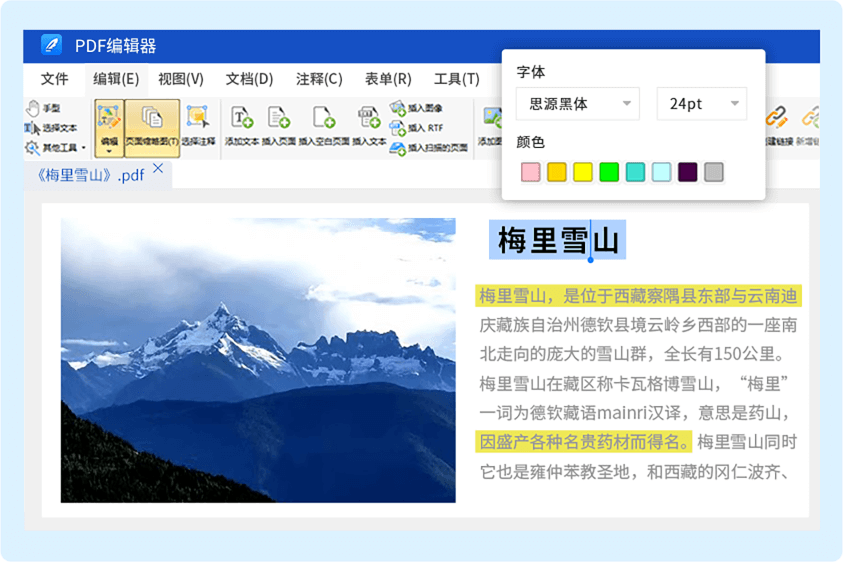Open the 注释(C) menu
The image size is (843, 562).
coord(319,79)
